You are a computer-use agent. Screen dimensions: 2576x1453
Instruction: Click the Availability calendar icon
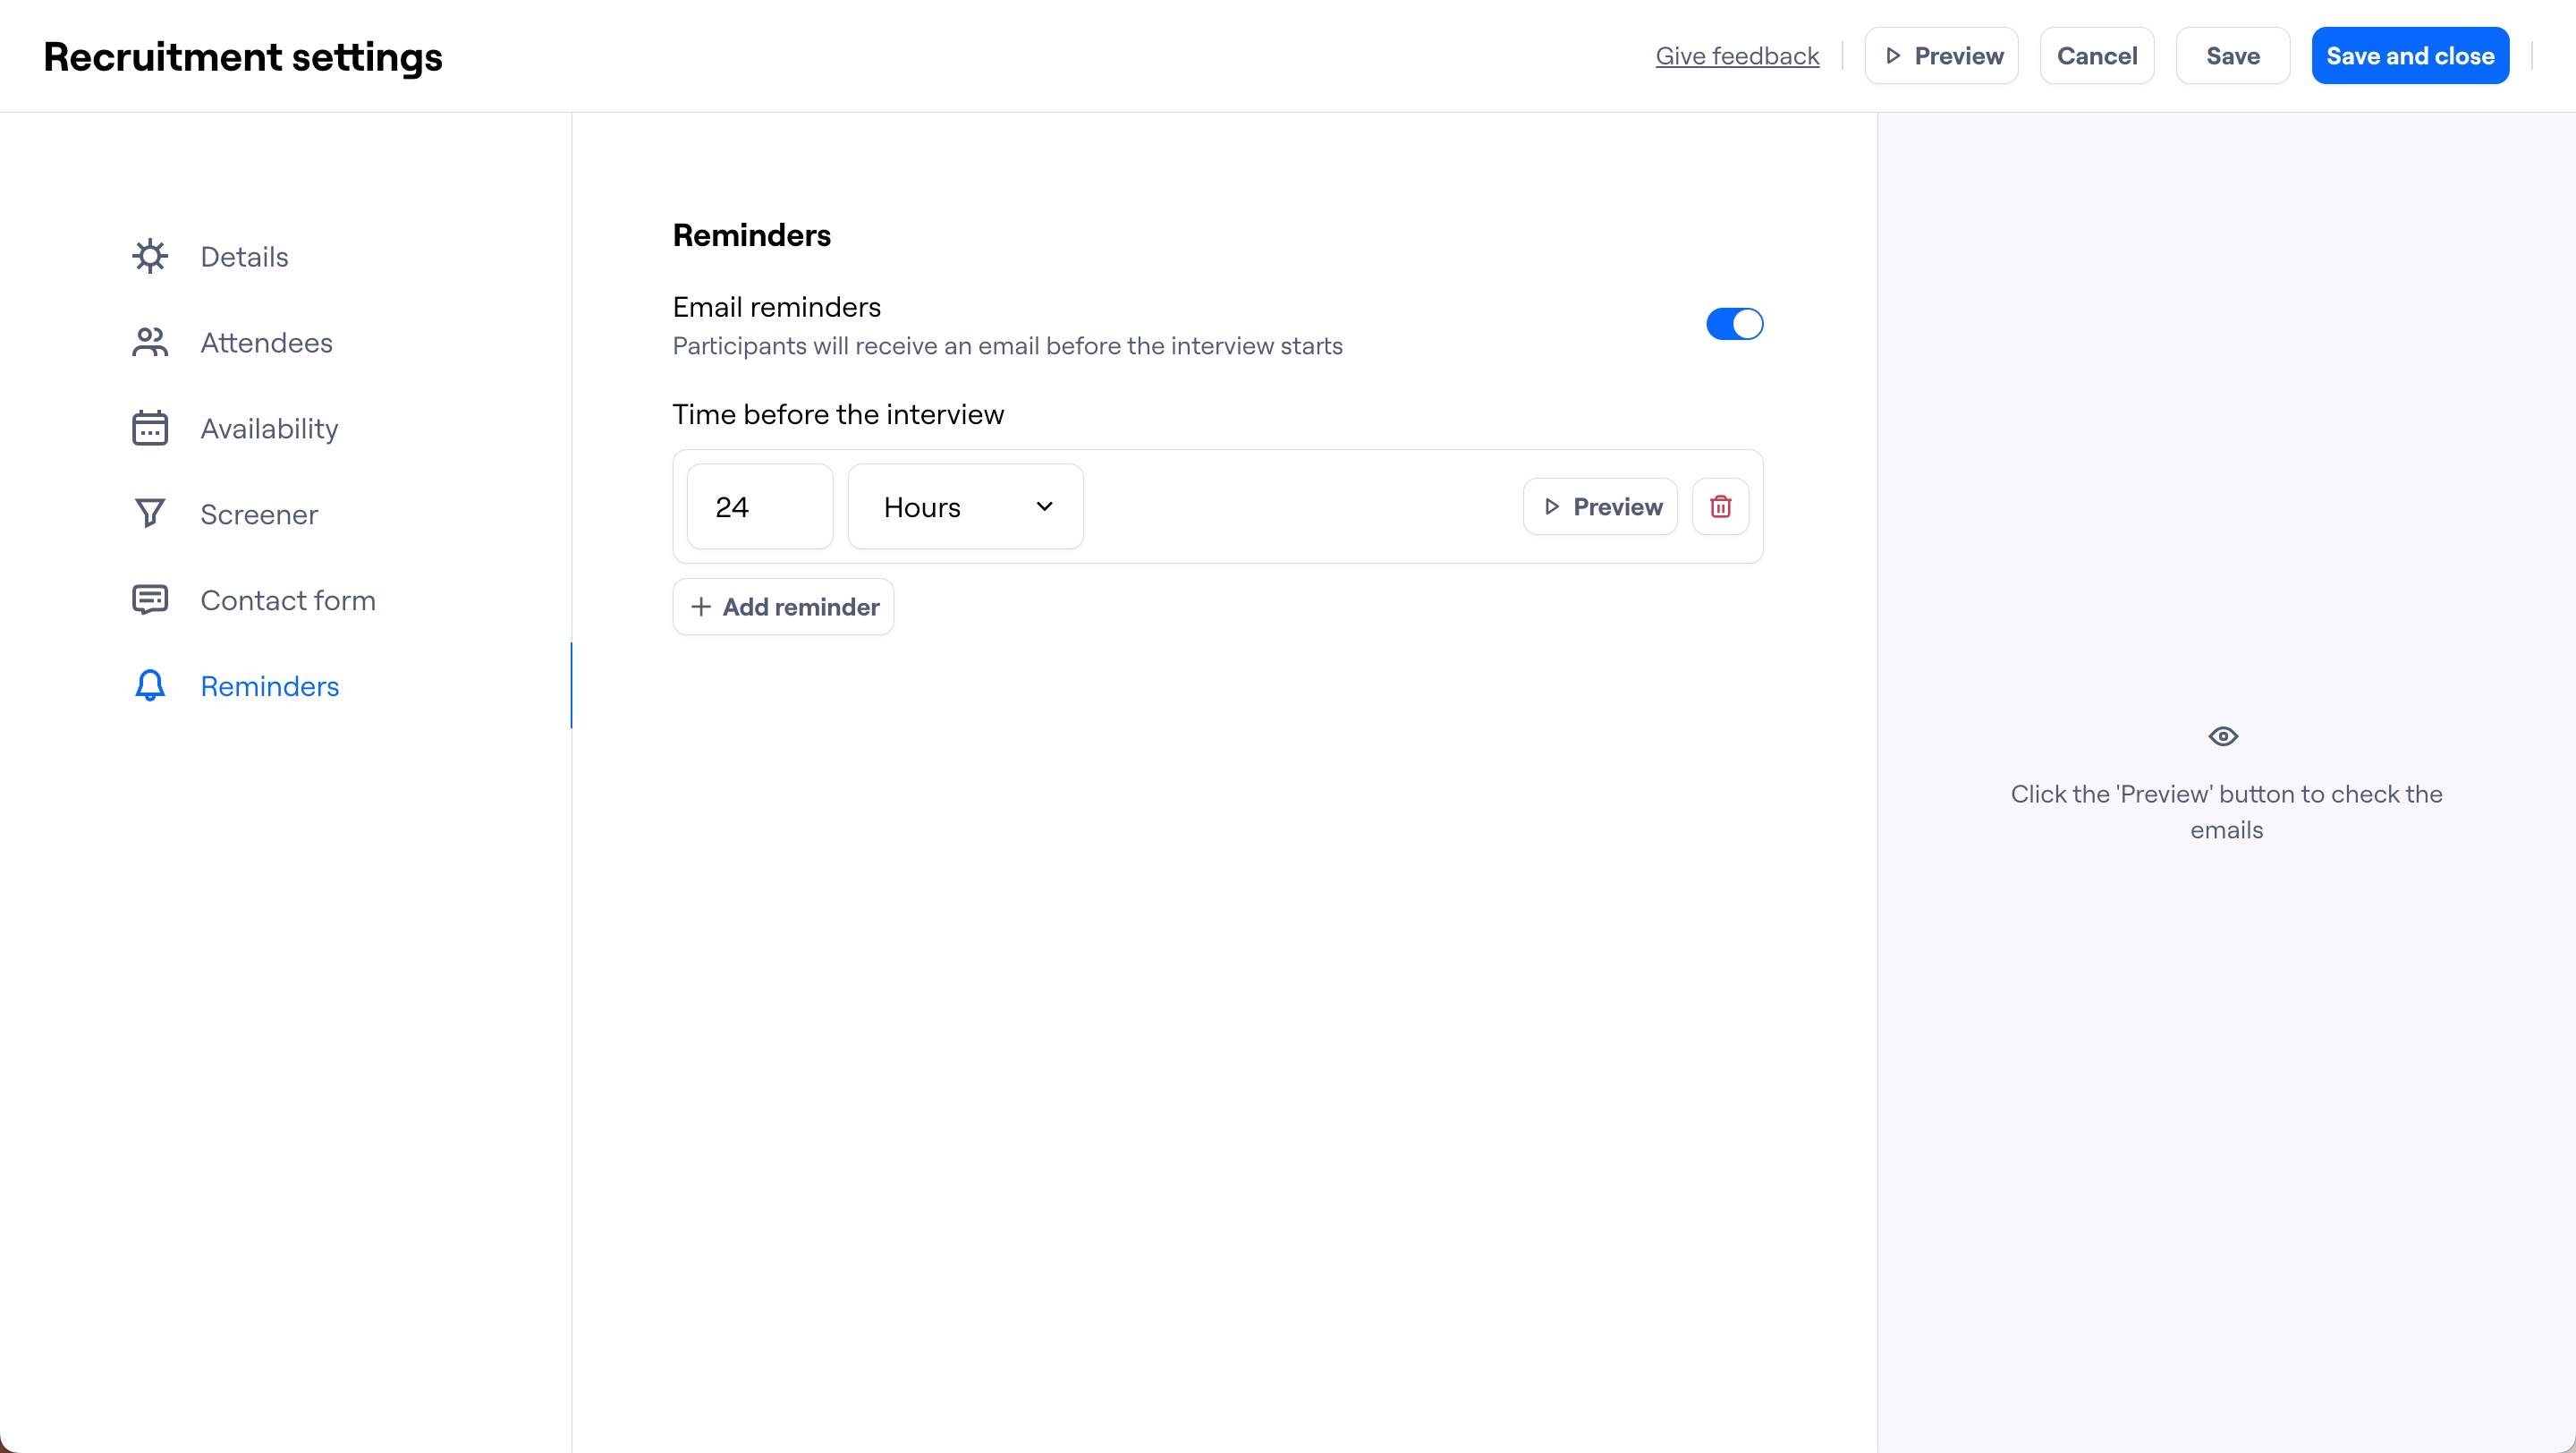click(150, 428)
